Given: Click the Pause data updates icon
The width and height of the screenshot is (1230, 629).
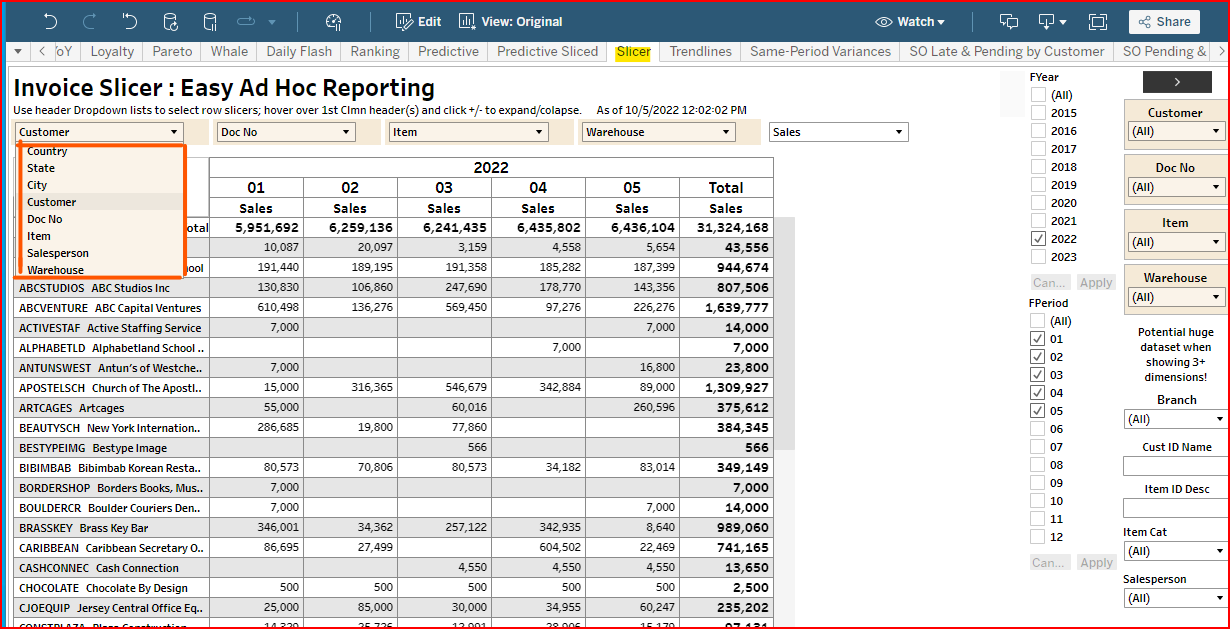Looking at the screenshot, I should 210,21.
